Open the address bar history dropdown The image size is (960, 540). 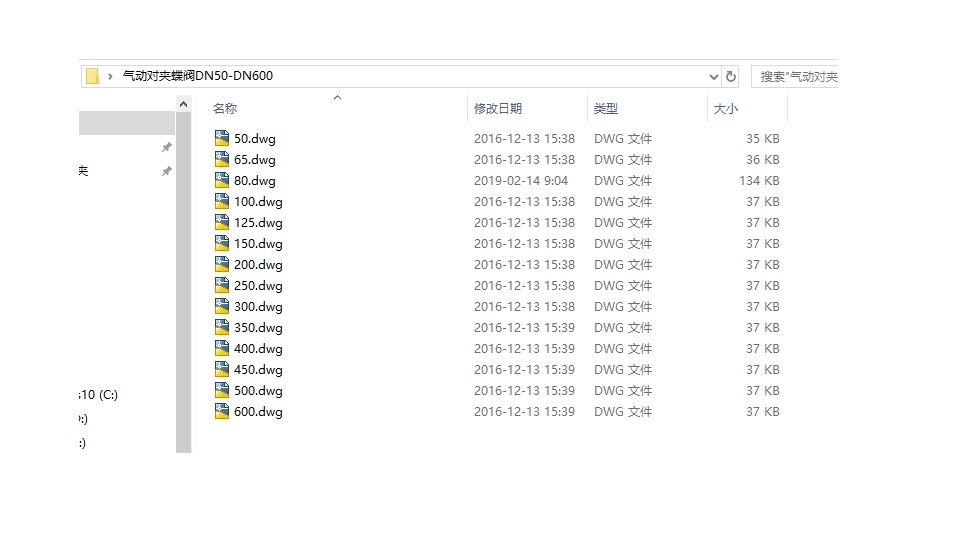click(713, 77)
